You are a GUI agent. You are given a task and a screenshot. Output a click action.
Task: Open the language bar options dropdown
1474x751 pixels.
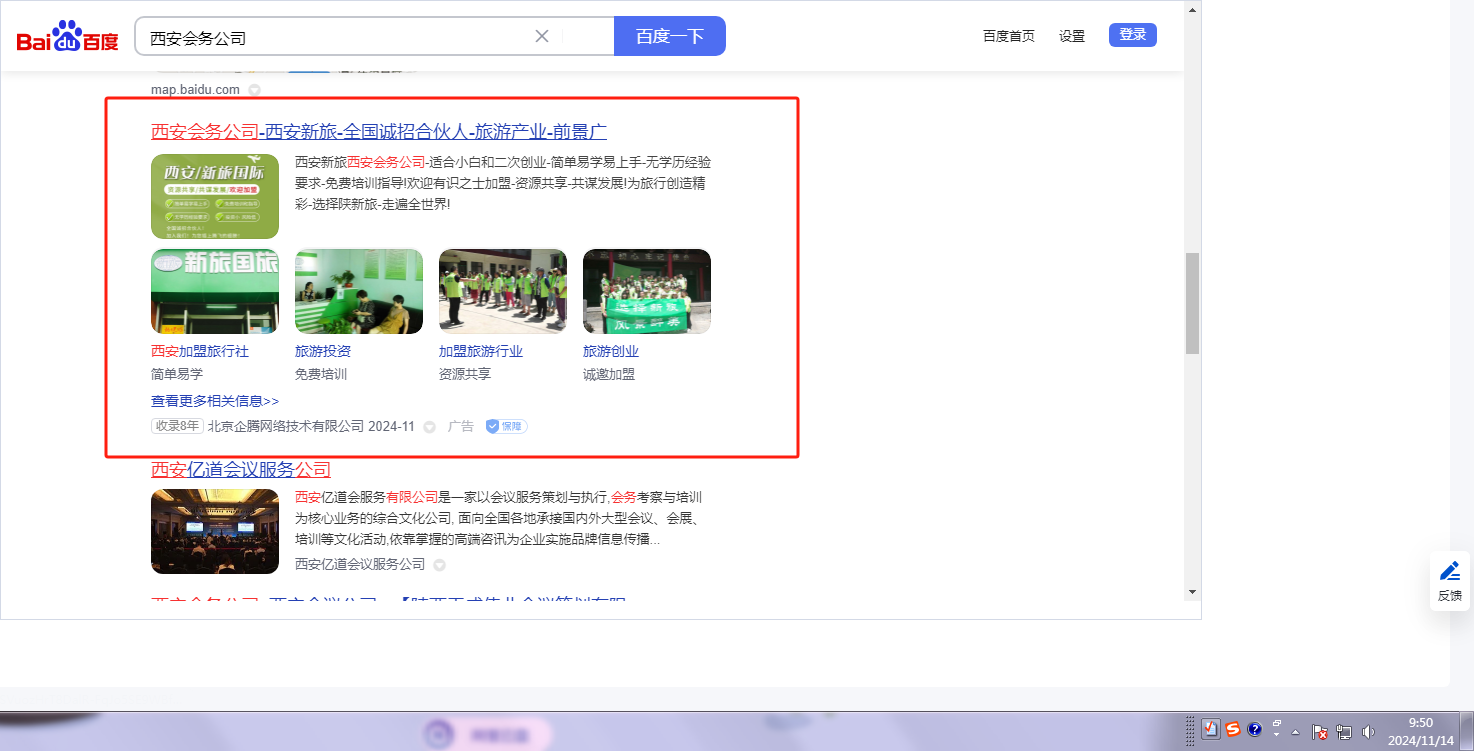pyautogui.click(x=1276, y=735)
